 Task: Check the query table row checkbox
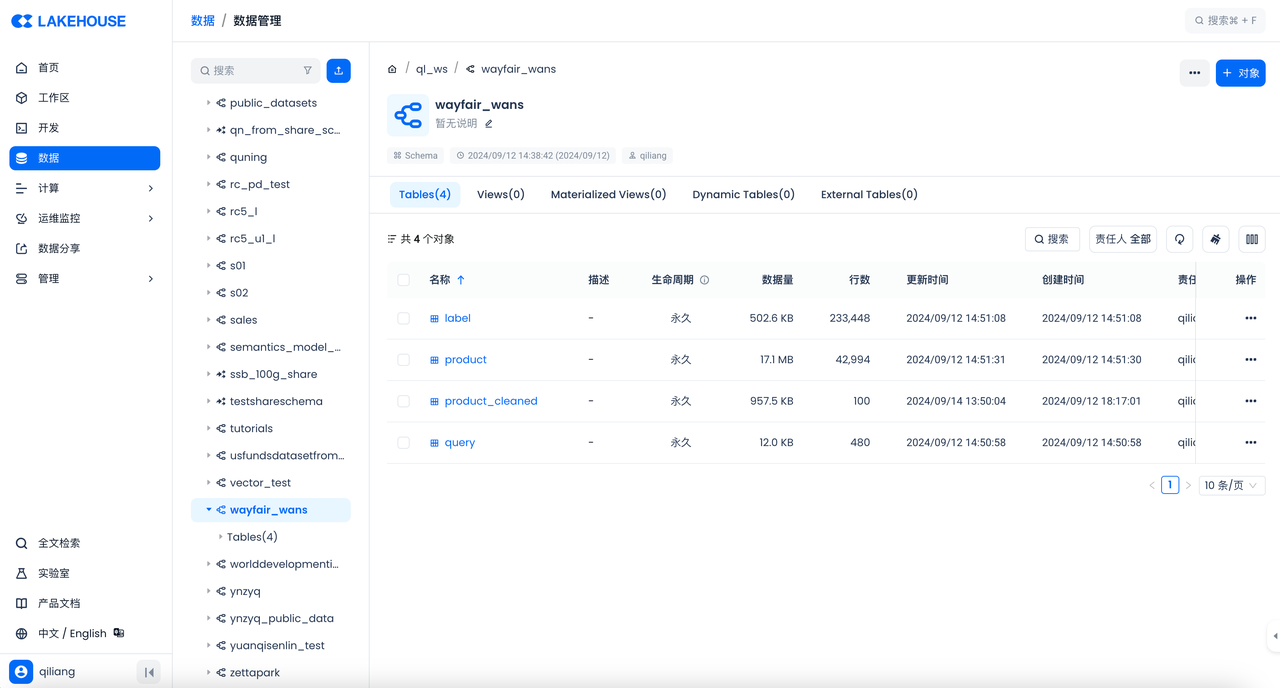[x=403, y=443]
